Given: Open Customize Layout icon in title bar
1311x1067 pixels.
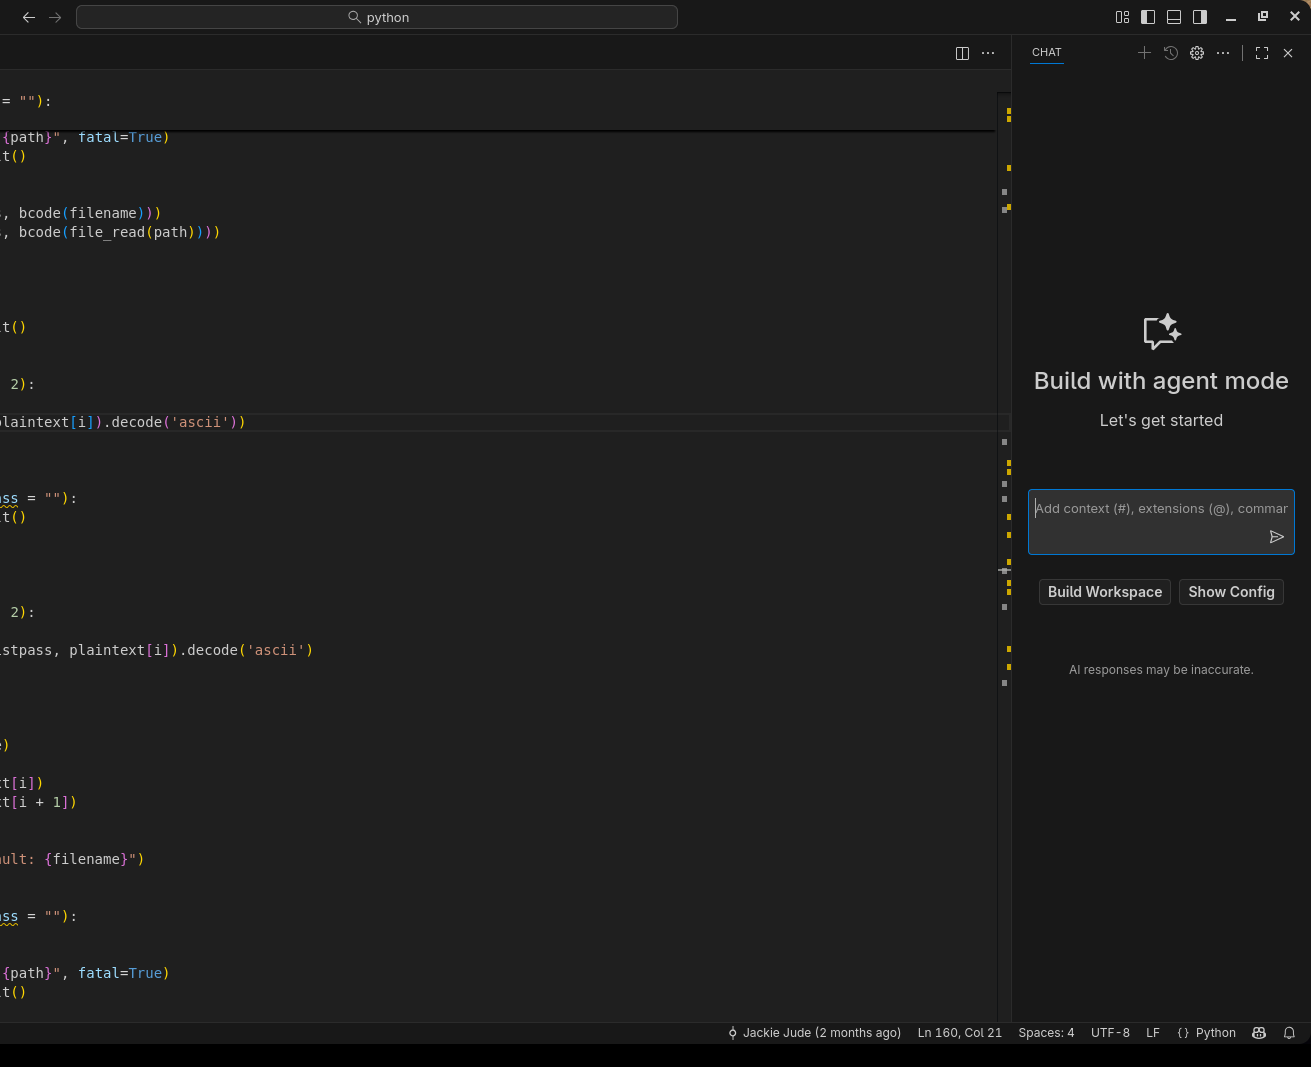Looking at the screenshot, I should click(x=1122, y=17).
